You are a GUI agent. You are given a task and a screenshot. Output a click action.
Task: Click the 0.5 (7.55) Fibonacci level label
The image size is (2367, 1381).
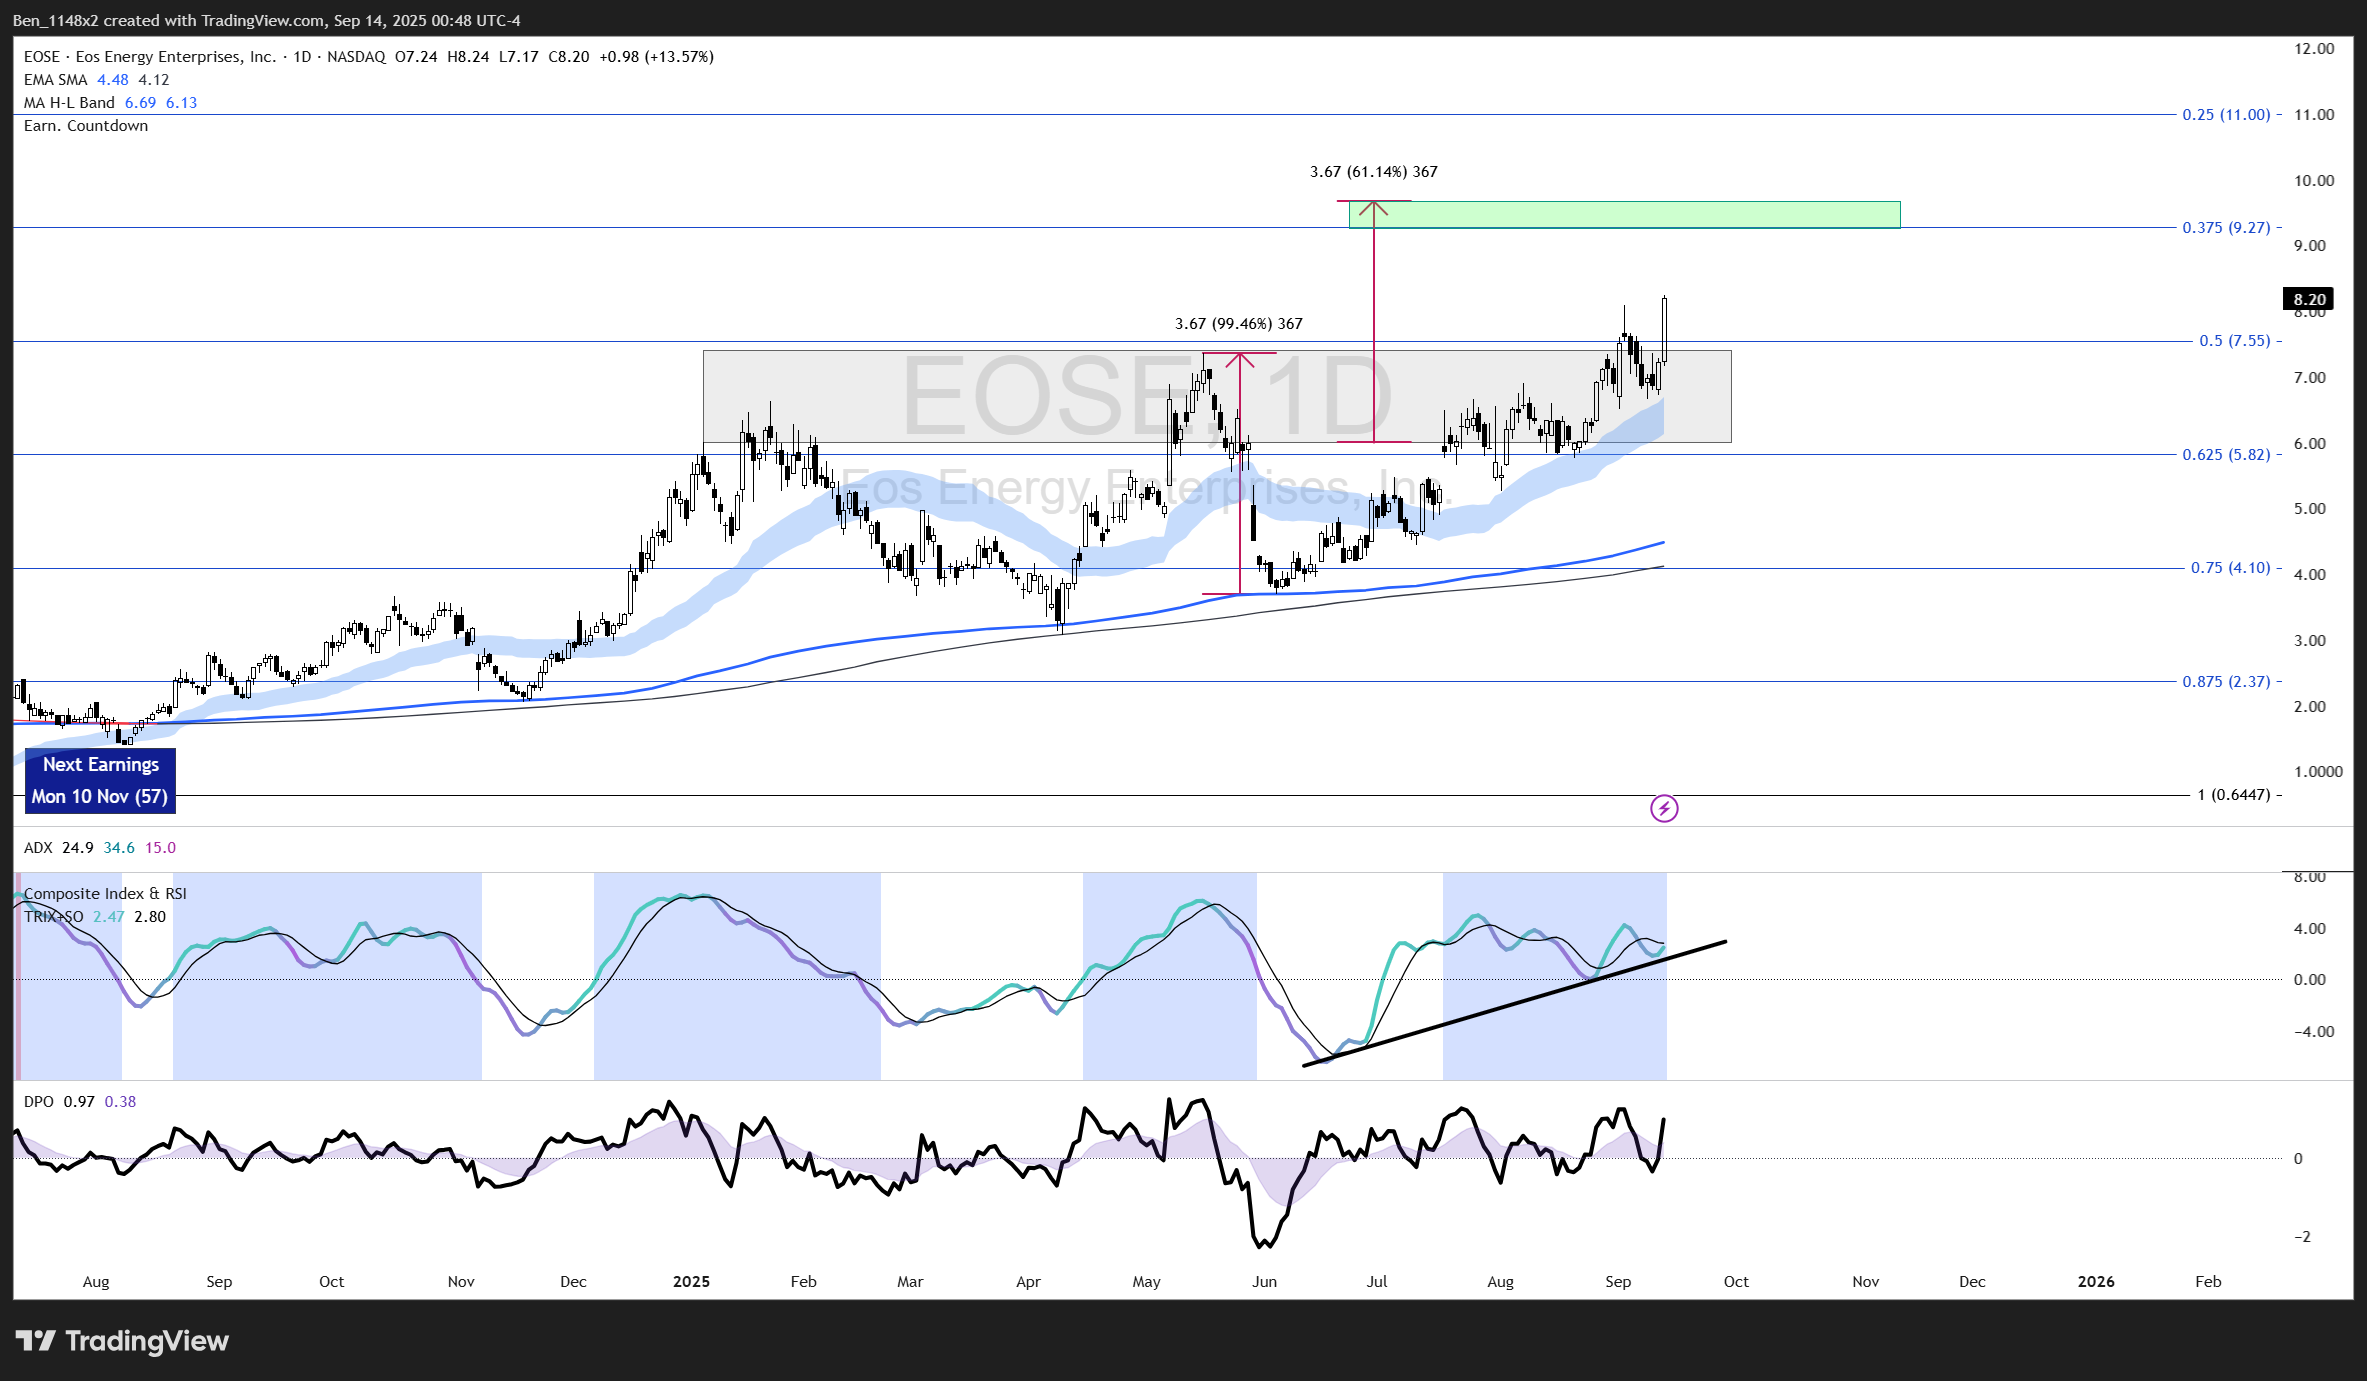2234,341
